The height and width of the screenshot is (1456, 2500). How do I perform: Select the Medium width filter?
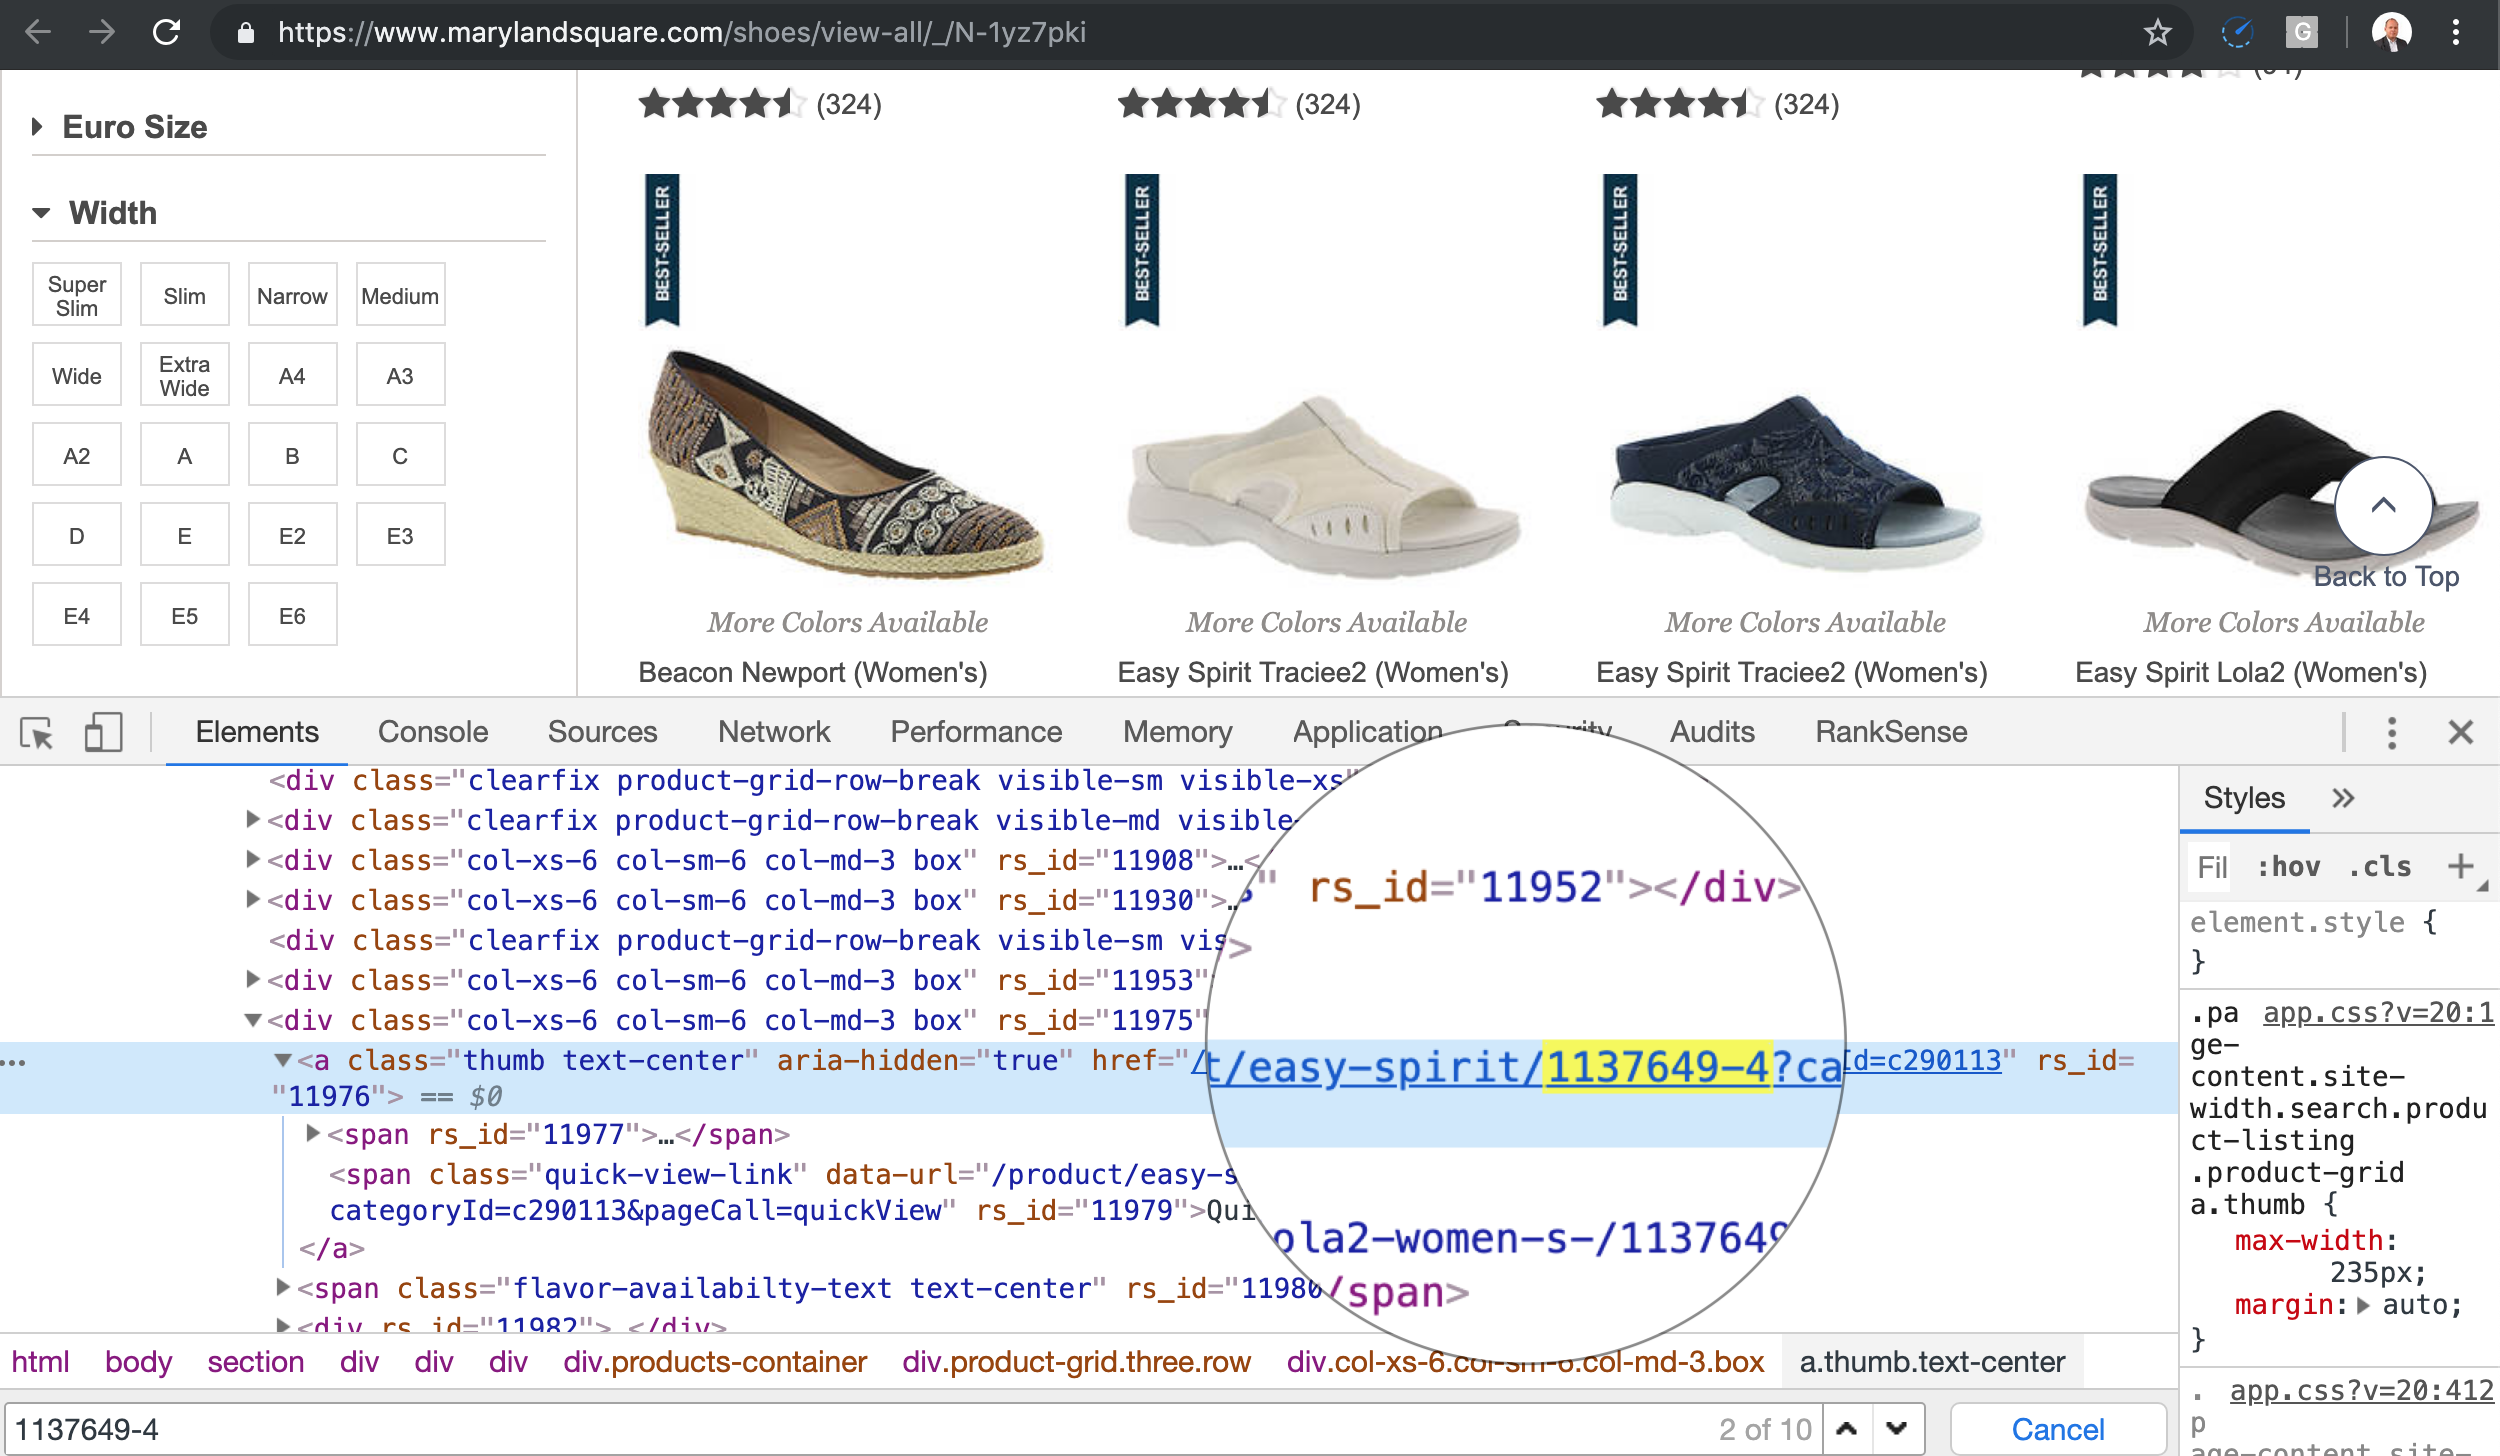[x=400, y=296]
